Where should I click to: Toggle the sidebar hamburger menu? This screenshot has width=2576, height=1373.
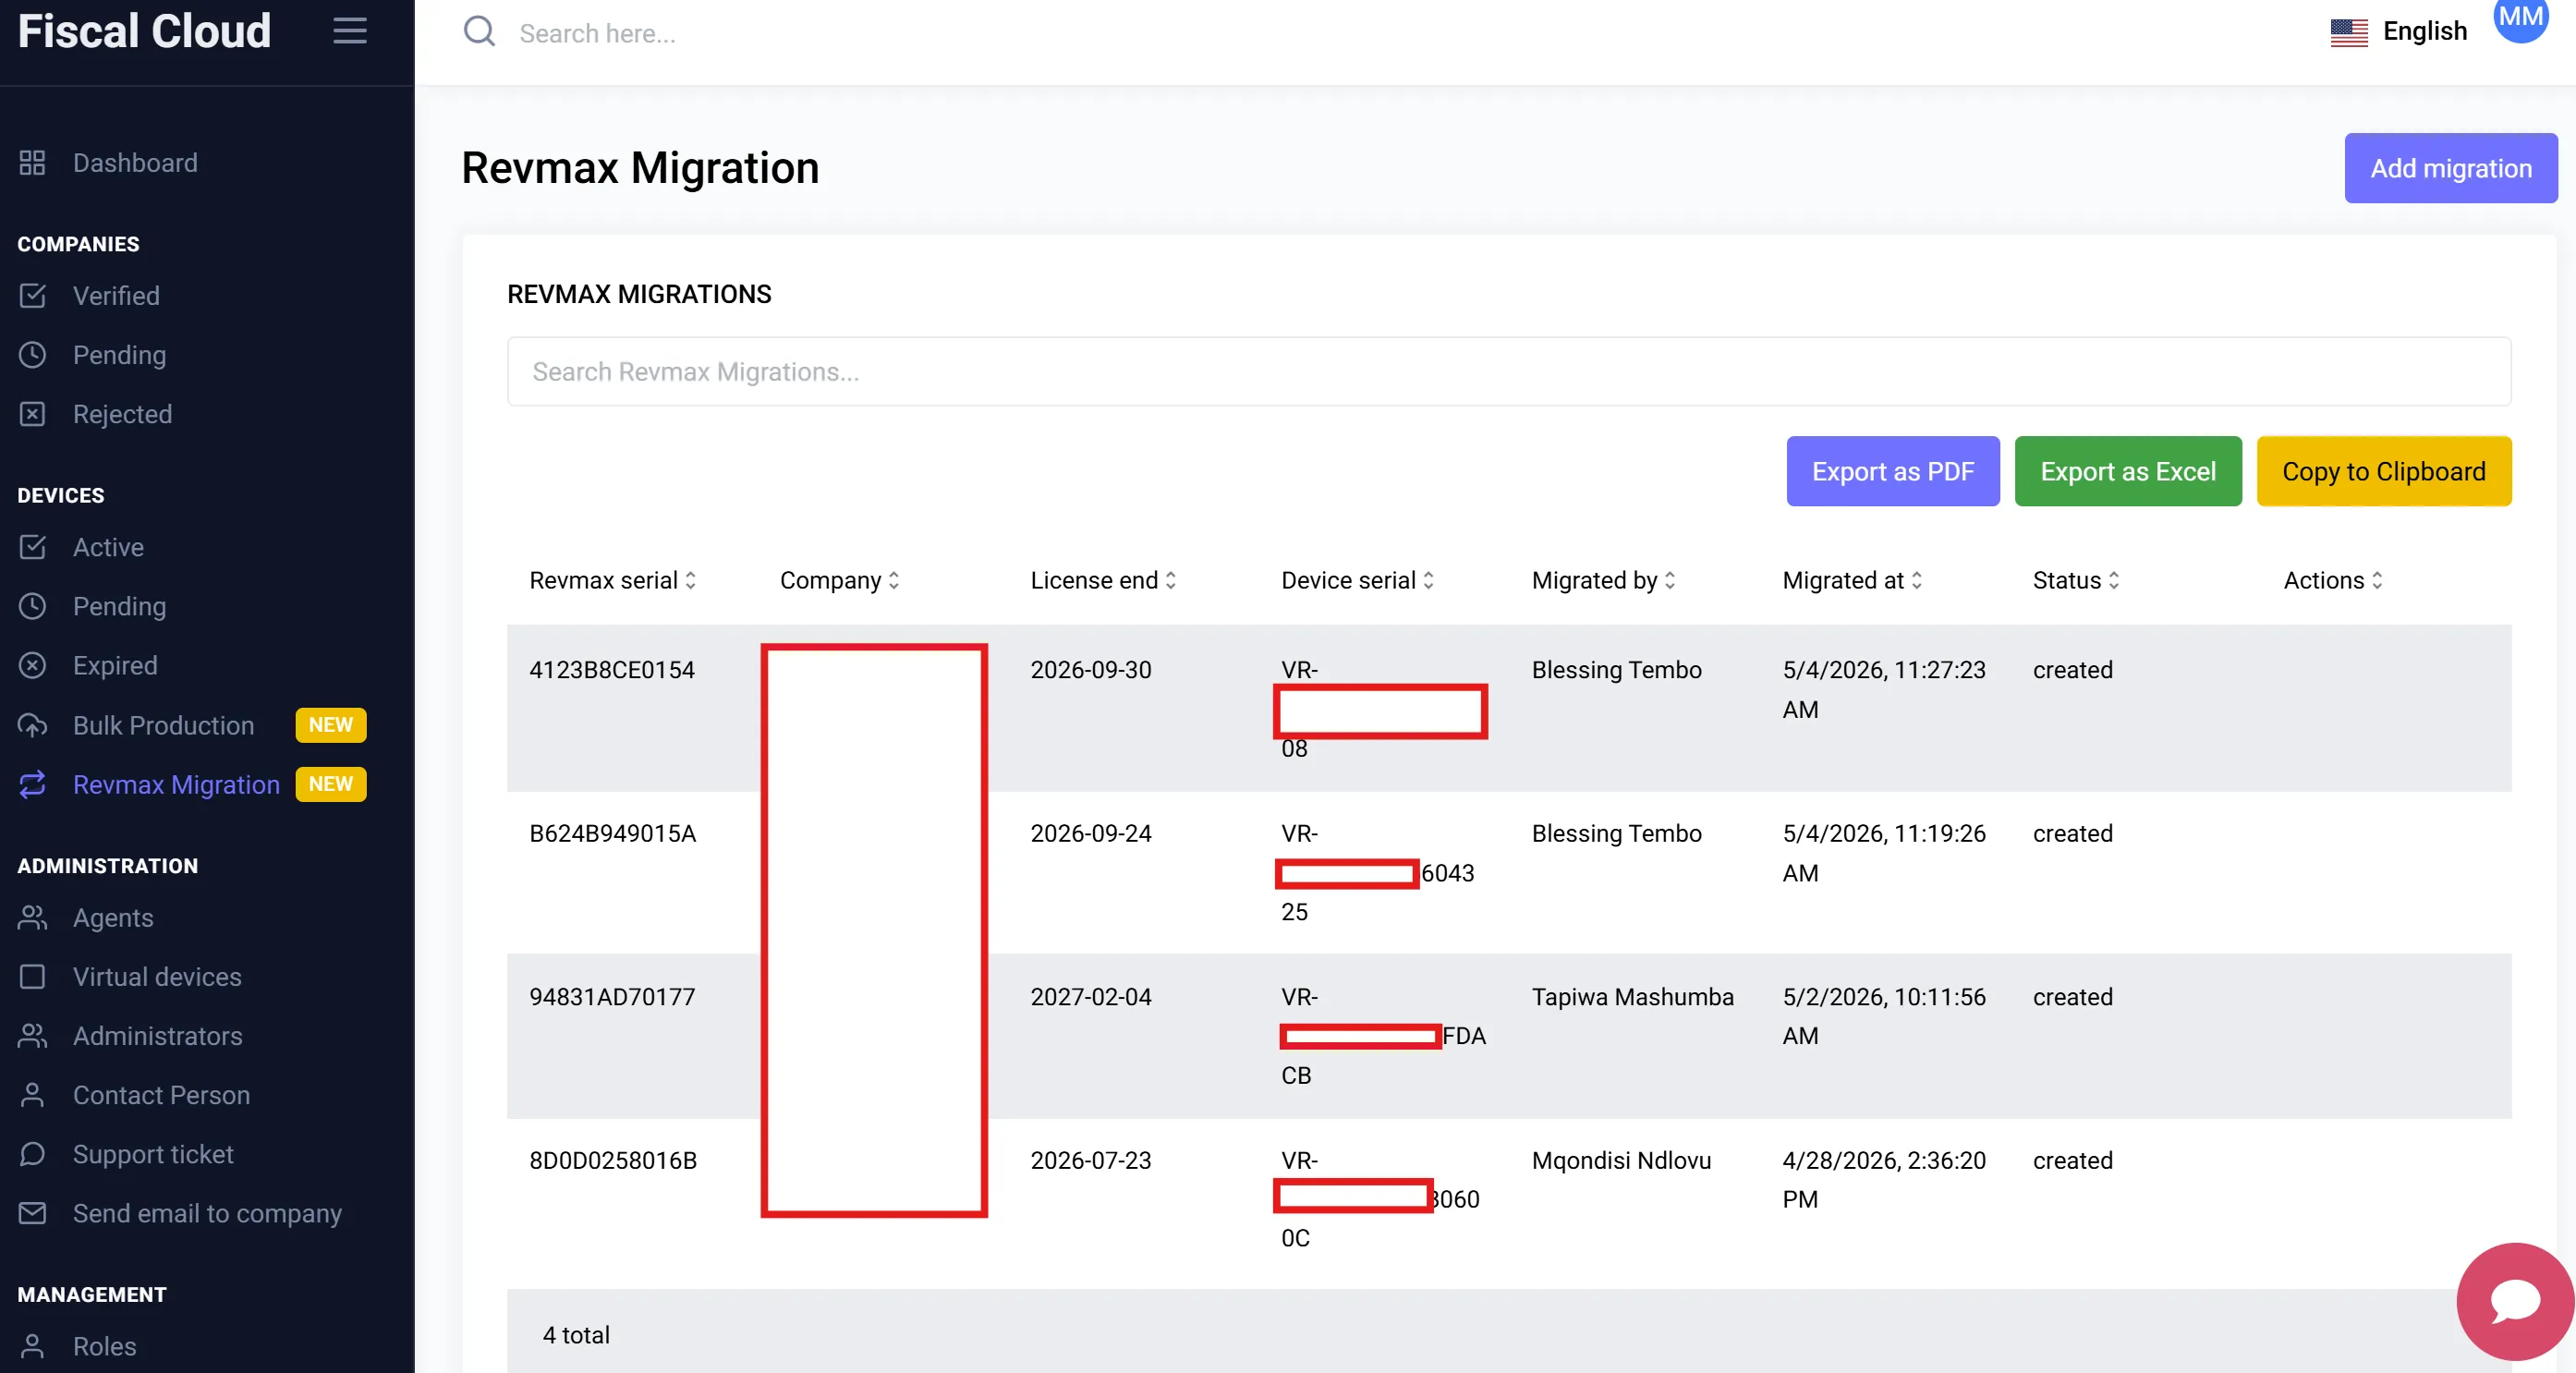tap(349, 31)
